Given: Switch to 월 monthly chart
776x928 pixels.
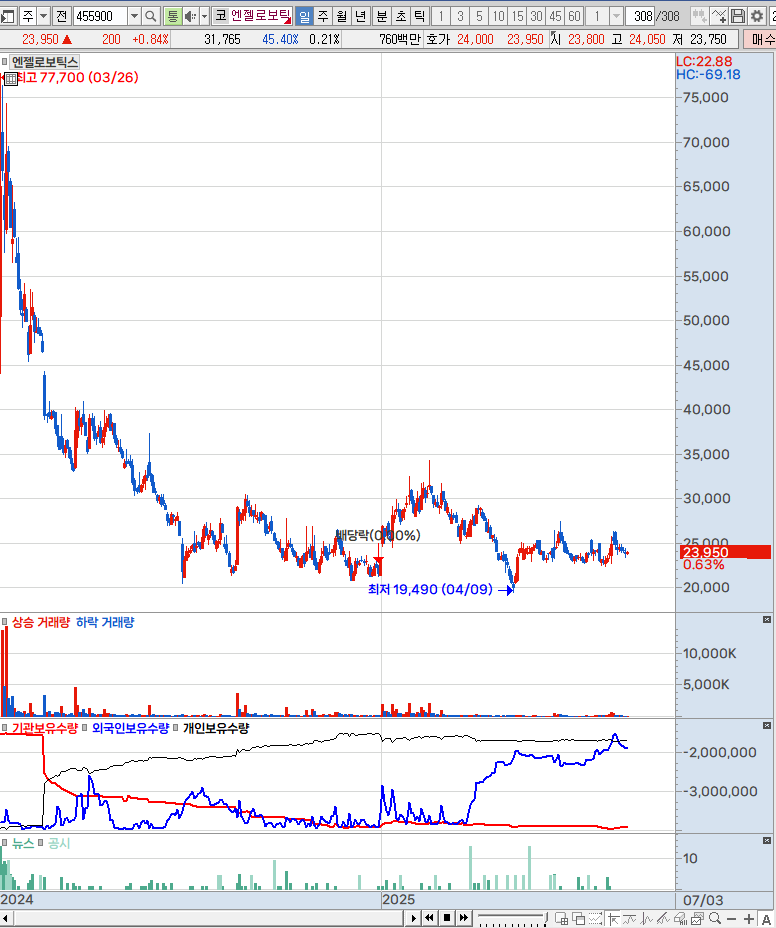Looking at the screenshot, I should pyautogui.click(x=342, y=16).
